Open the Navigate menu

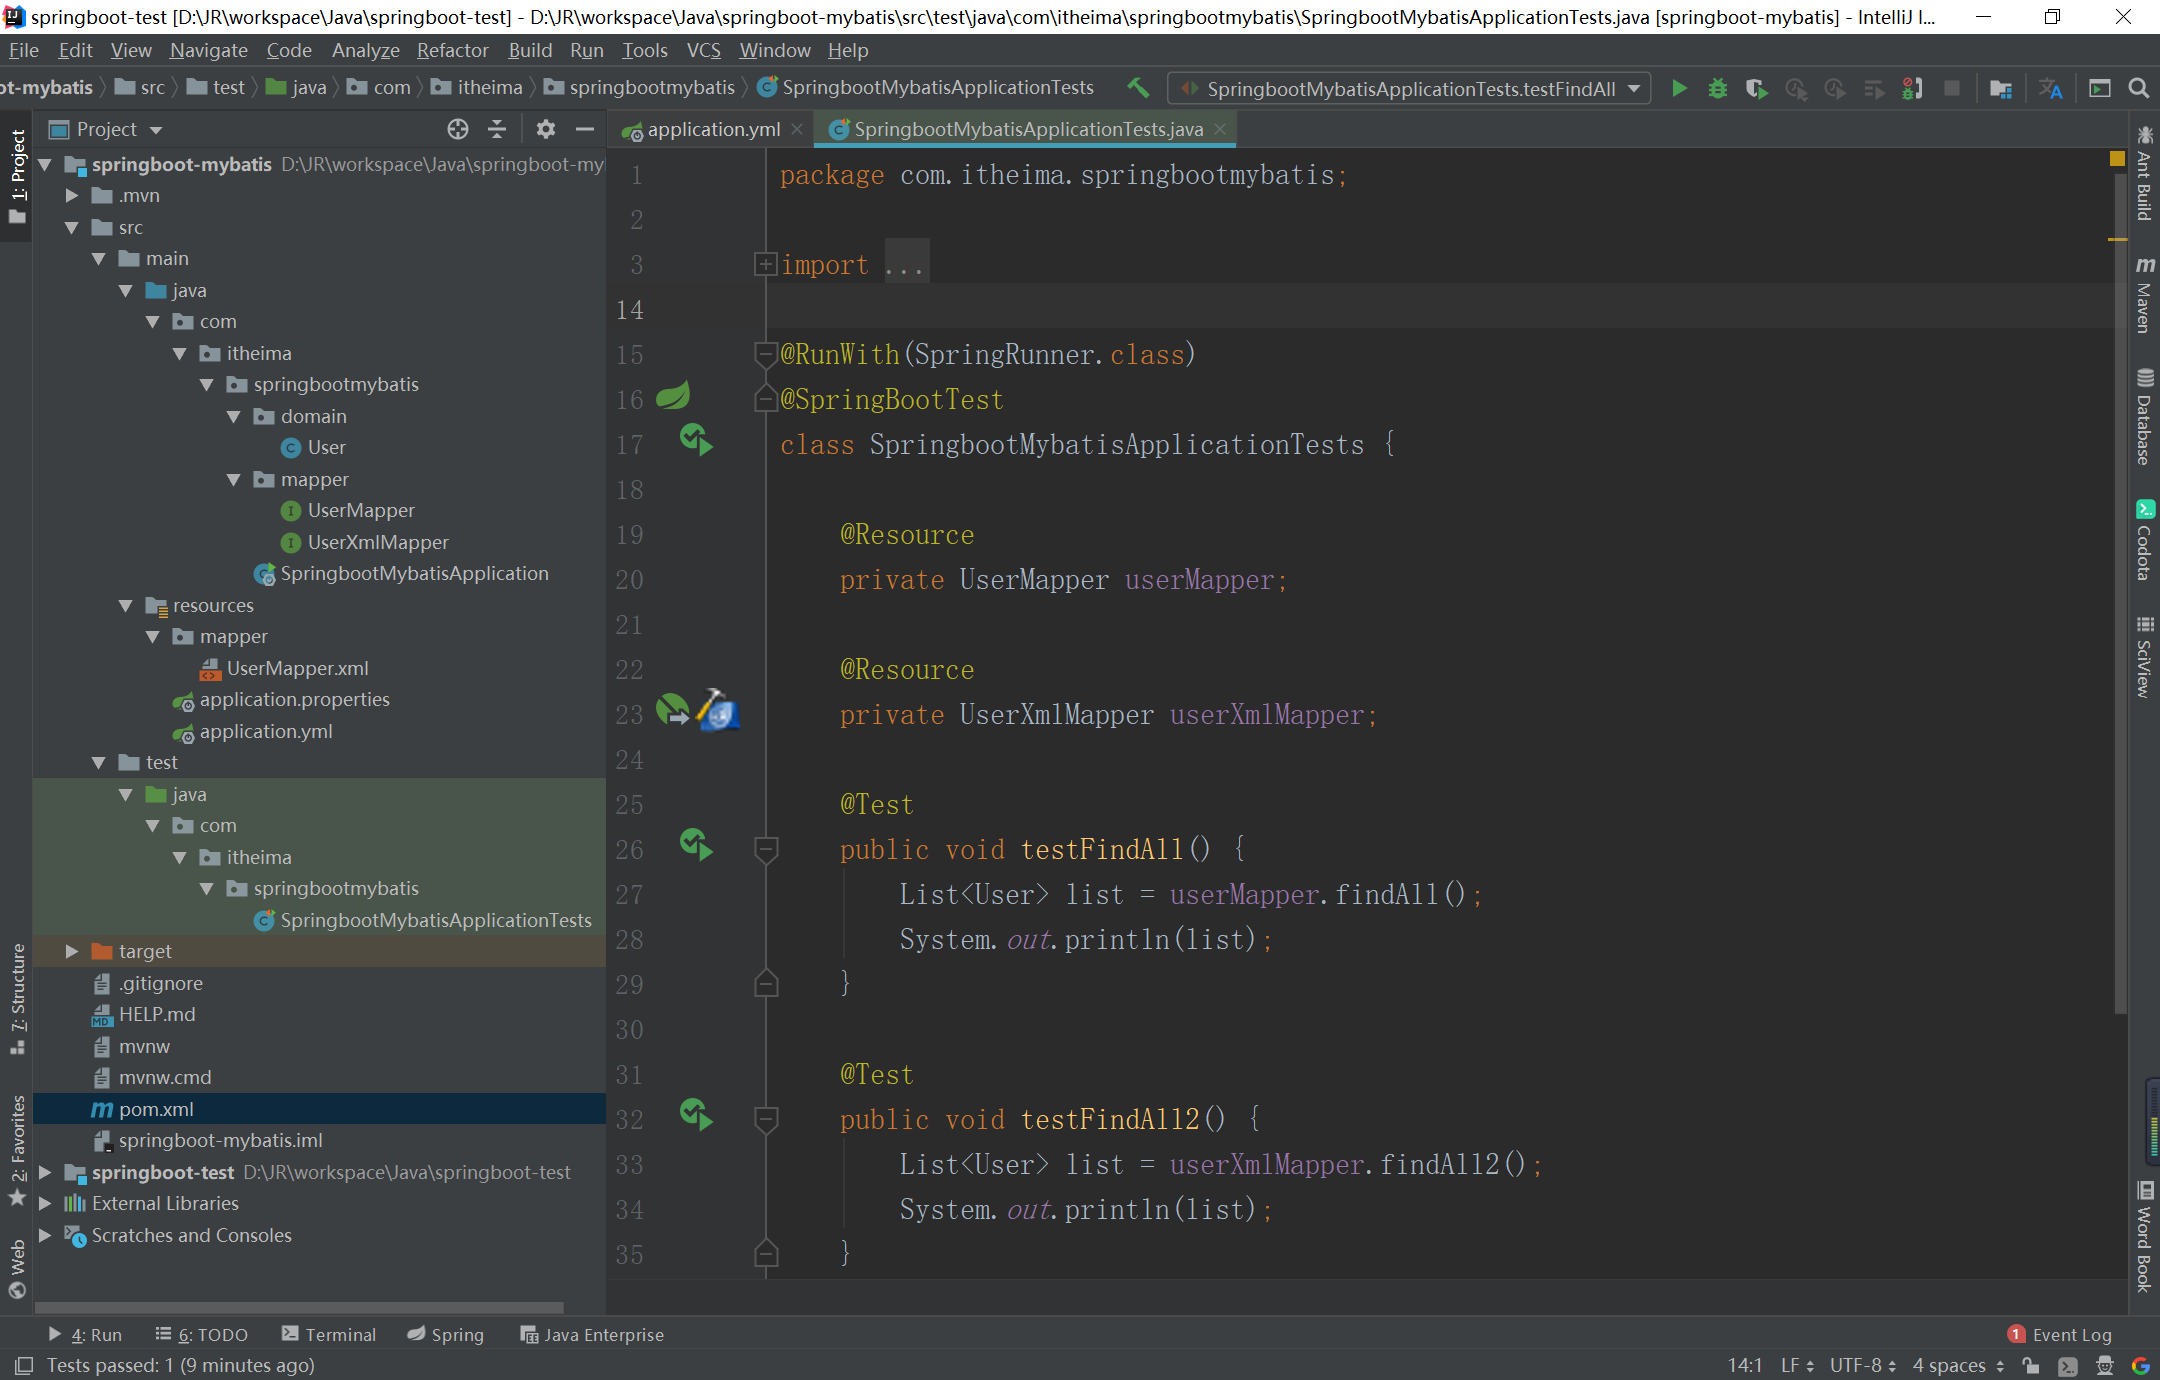pyautogui.click(x=208, y=50)
